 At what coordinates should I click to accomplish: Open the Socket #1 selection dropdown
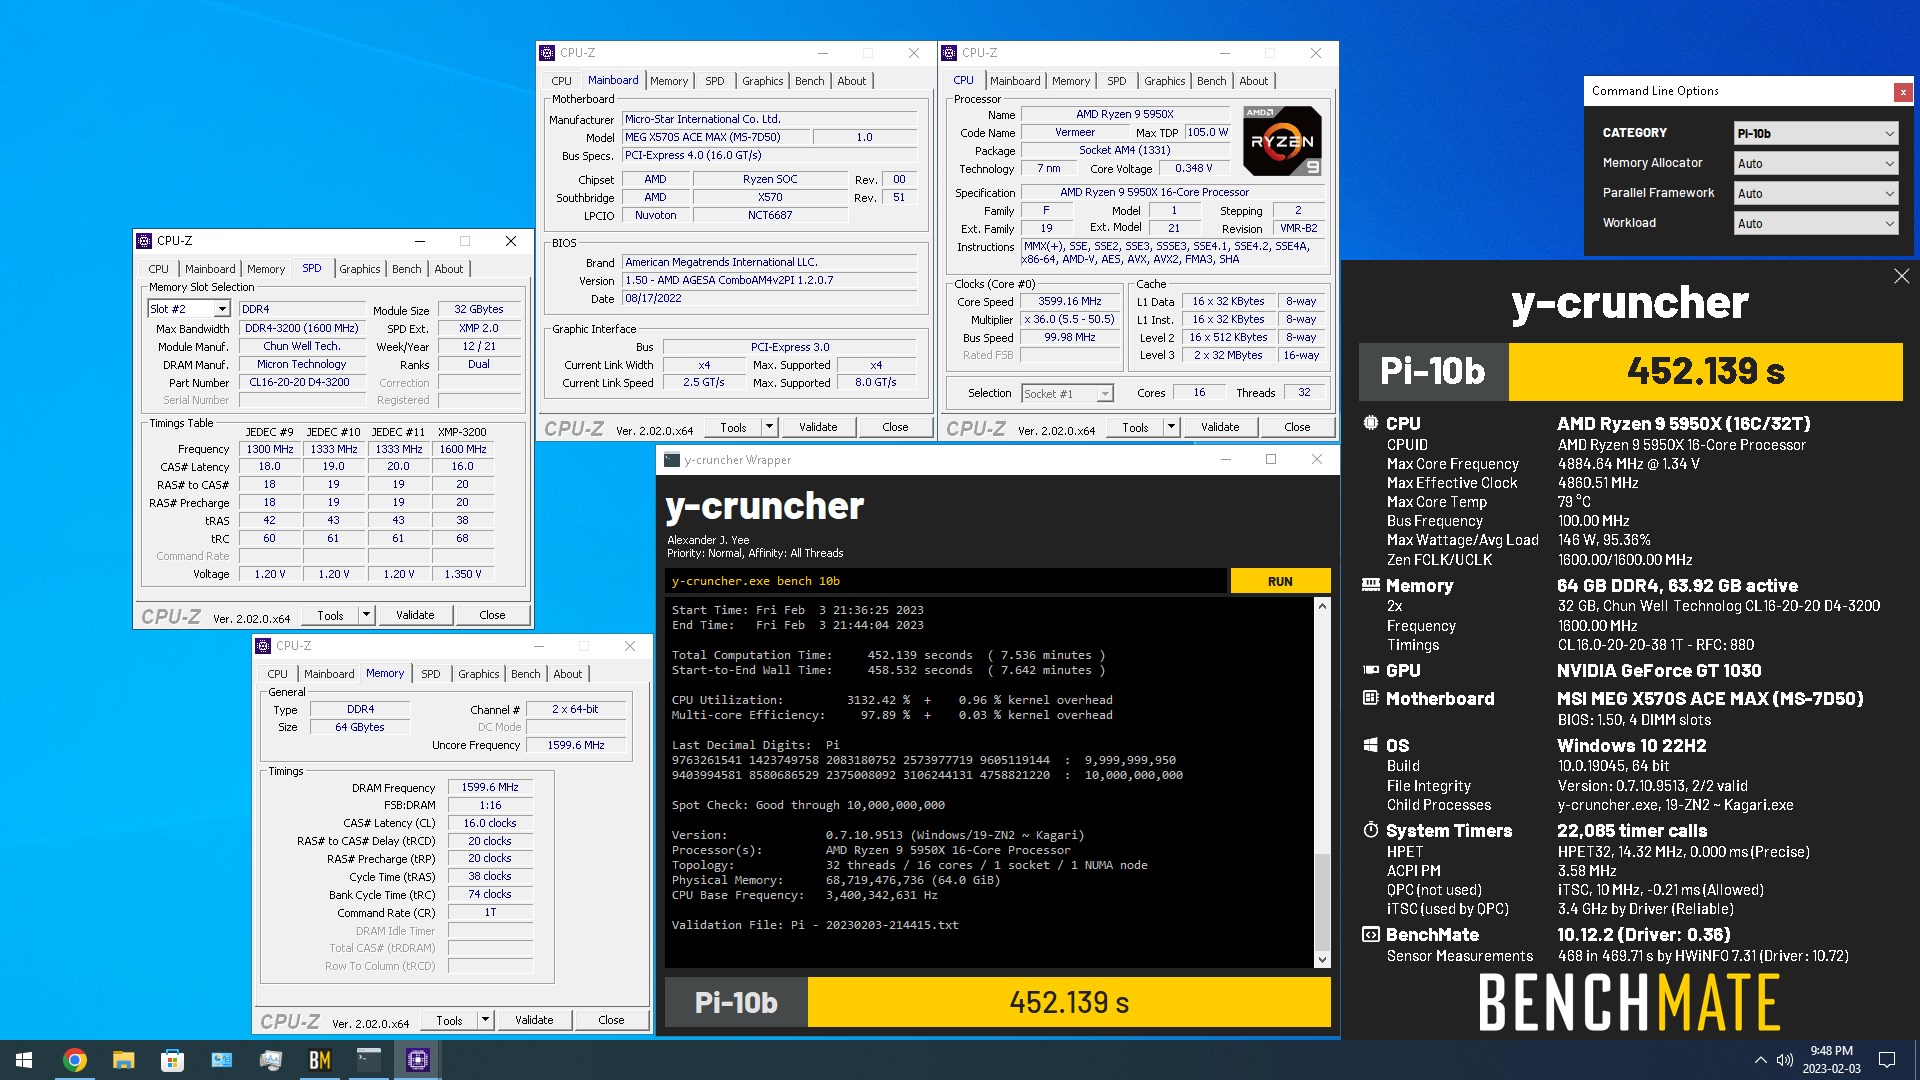click(x=1067, y=393)
